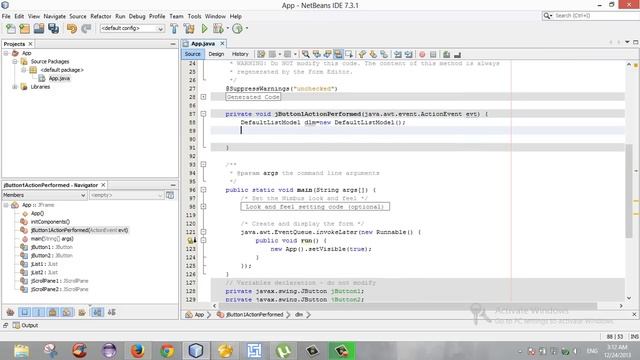Toggle Show Fields filter in Navigator
Viewport: 640px width, 360px height.
click(24, 313)
